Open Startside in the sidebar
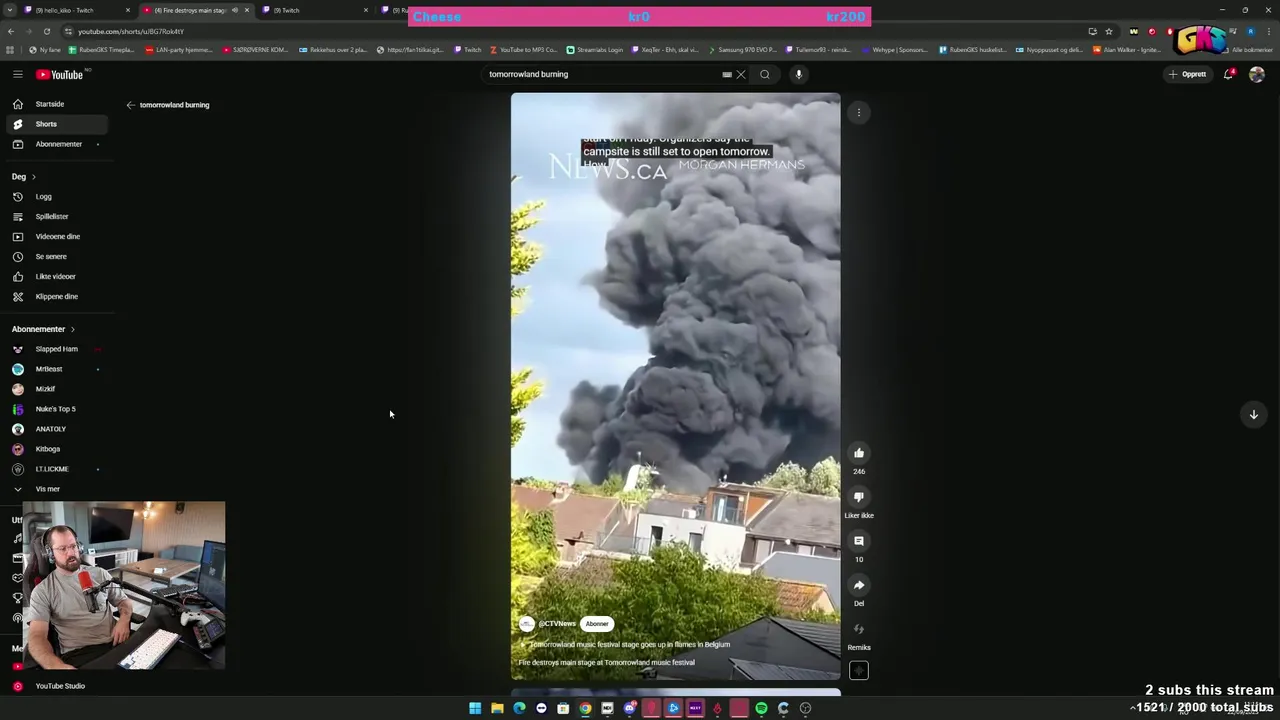The width and height of the screenshot is (1280, 720). 56,104
